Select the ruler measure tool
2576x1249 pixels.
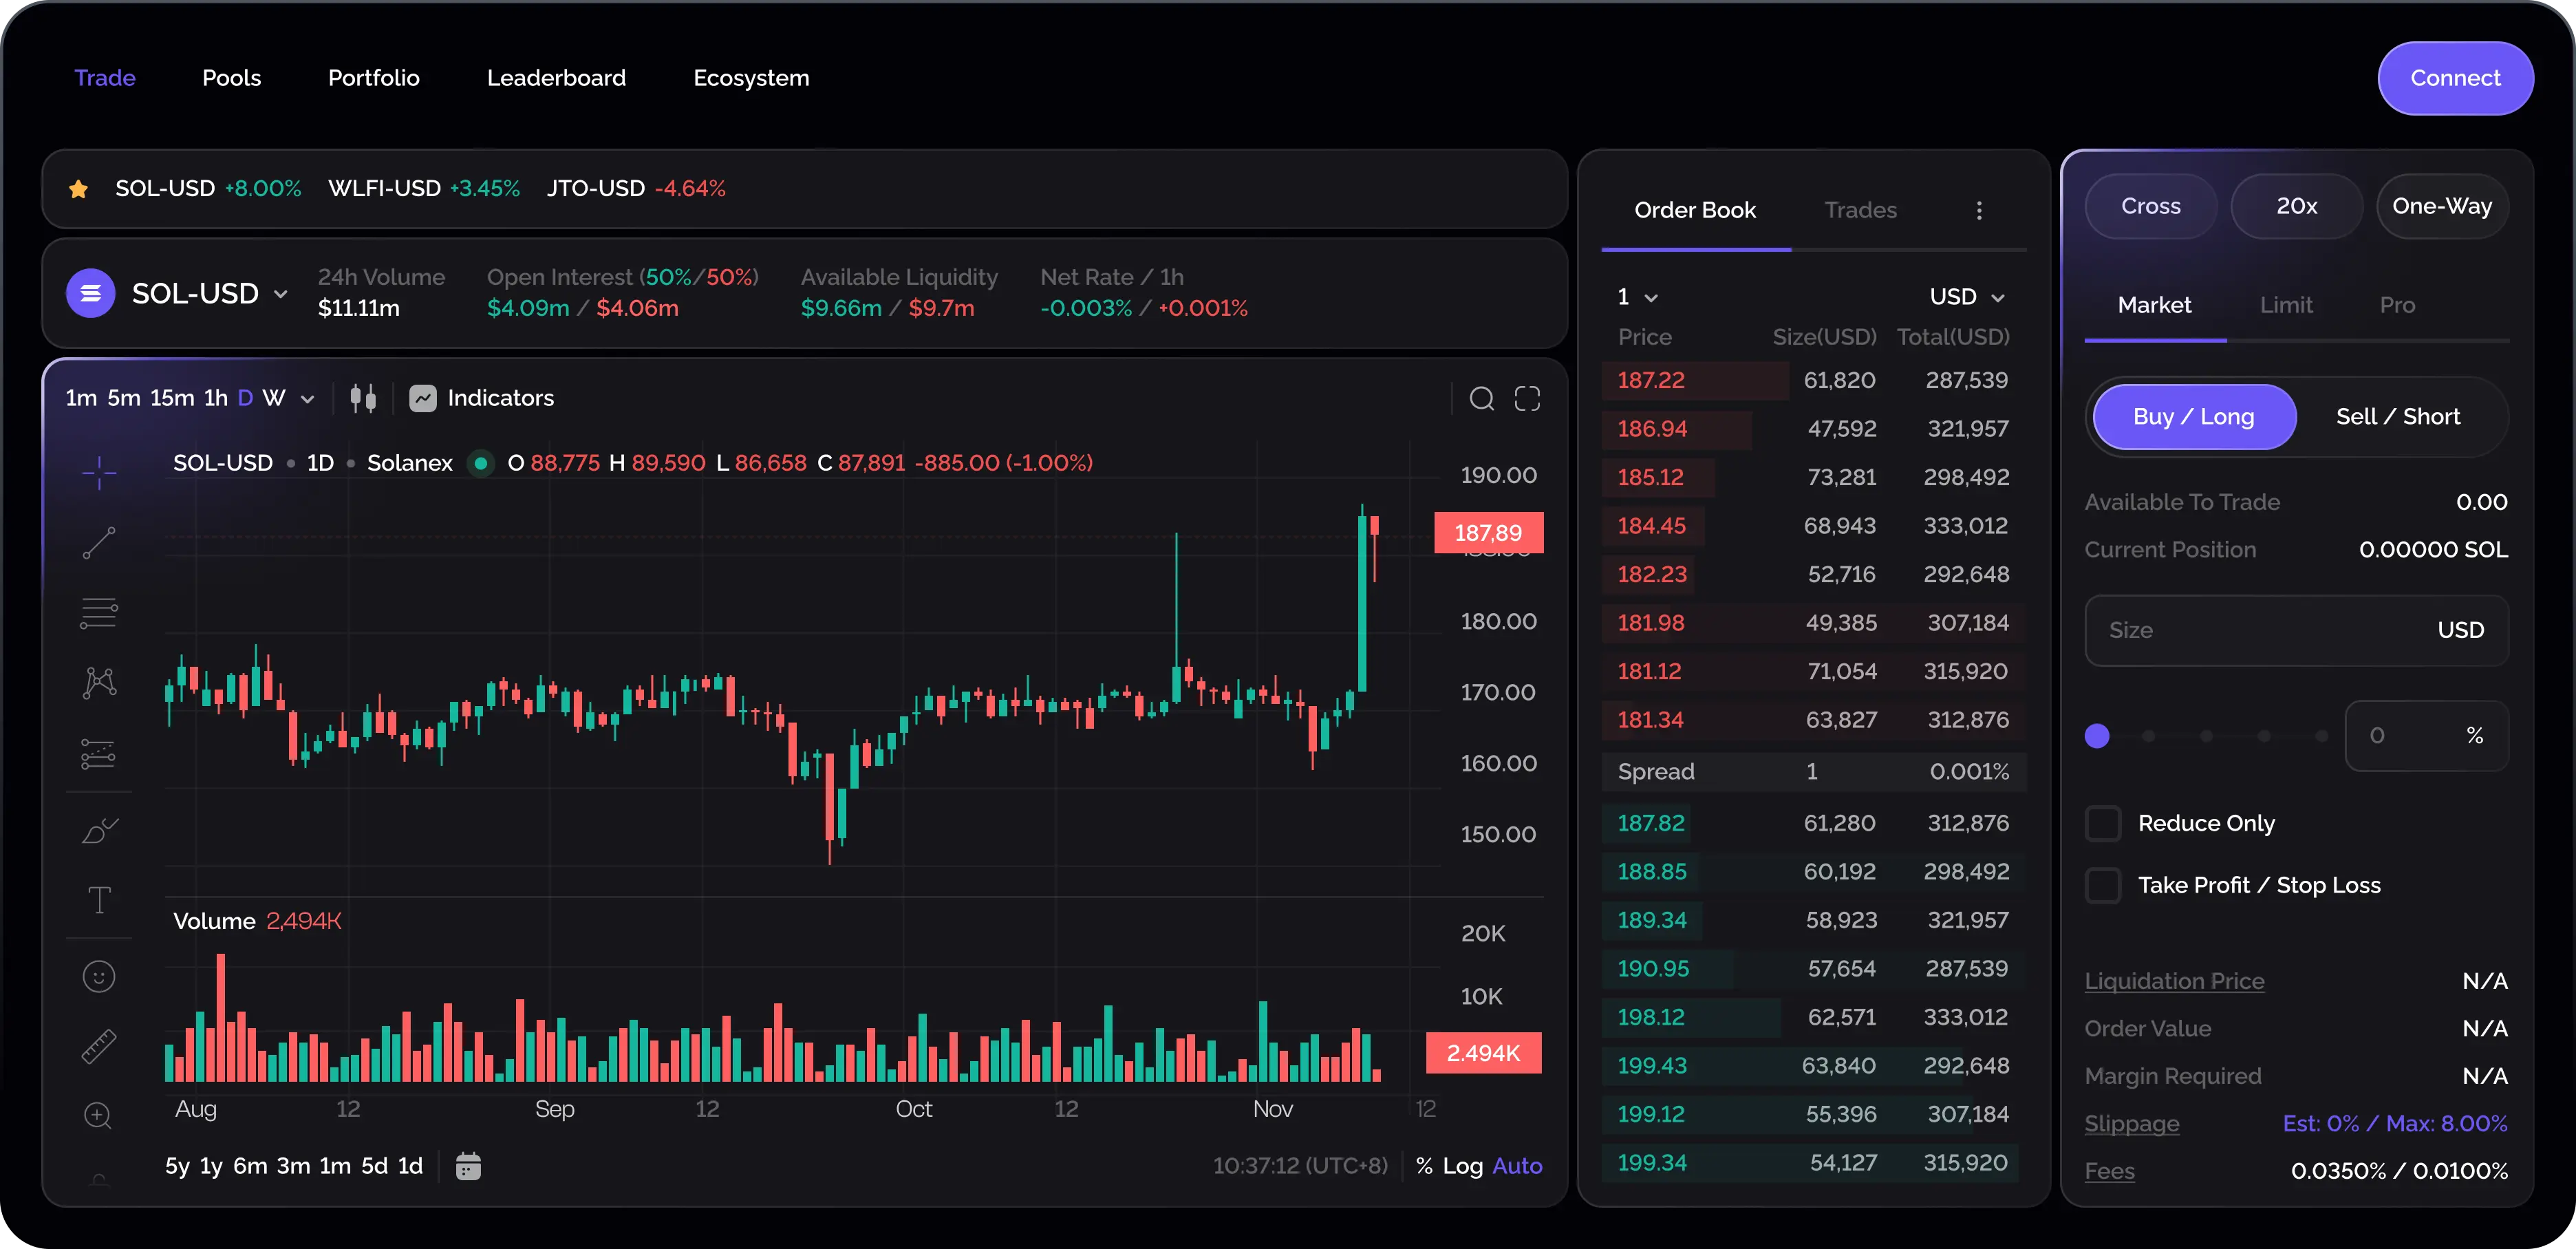[x=99, y=1046]
